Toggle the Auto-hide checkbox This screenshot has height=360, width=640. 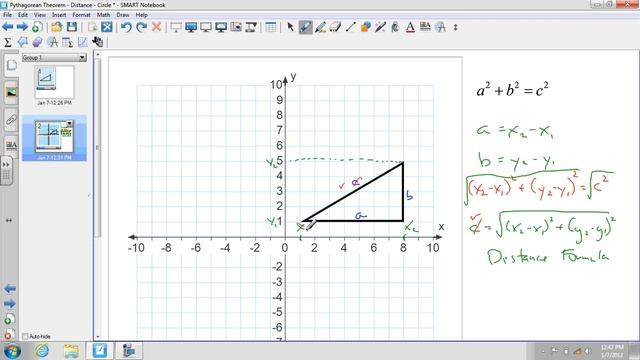click(25, 336)
